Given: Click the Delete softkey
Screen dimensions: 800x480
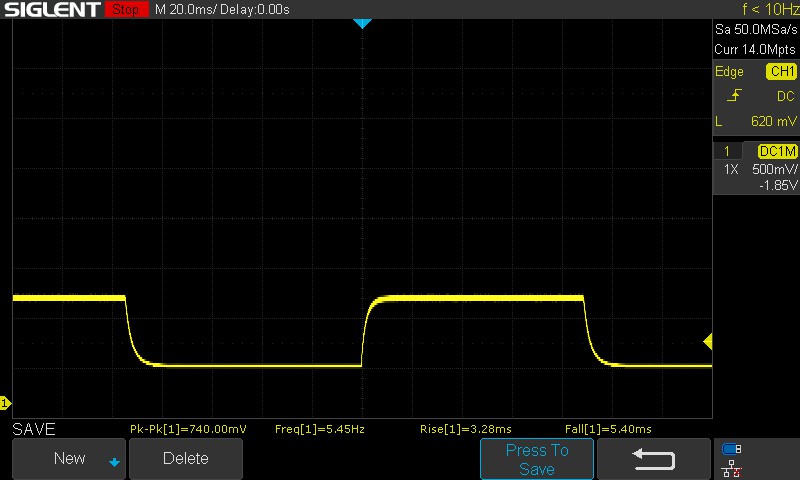Looking at the screenshot, I should coord(186,459).
